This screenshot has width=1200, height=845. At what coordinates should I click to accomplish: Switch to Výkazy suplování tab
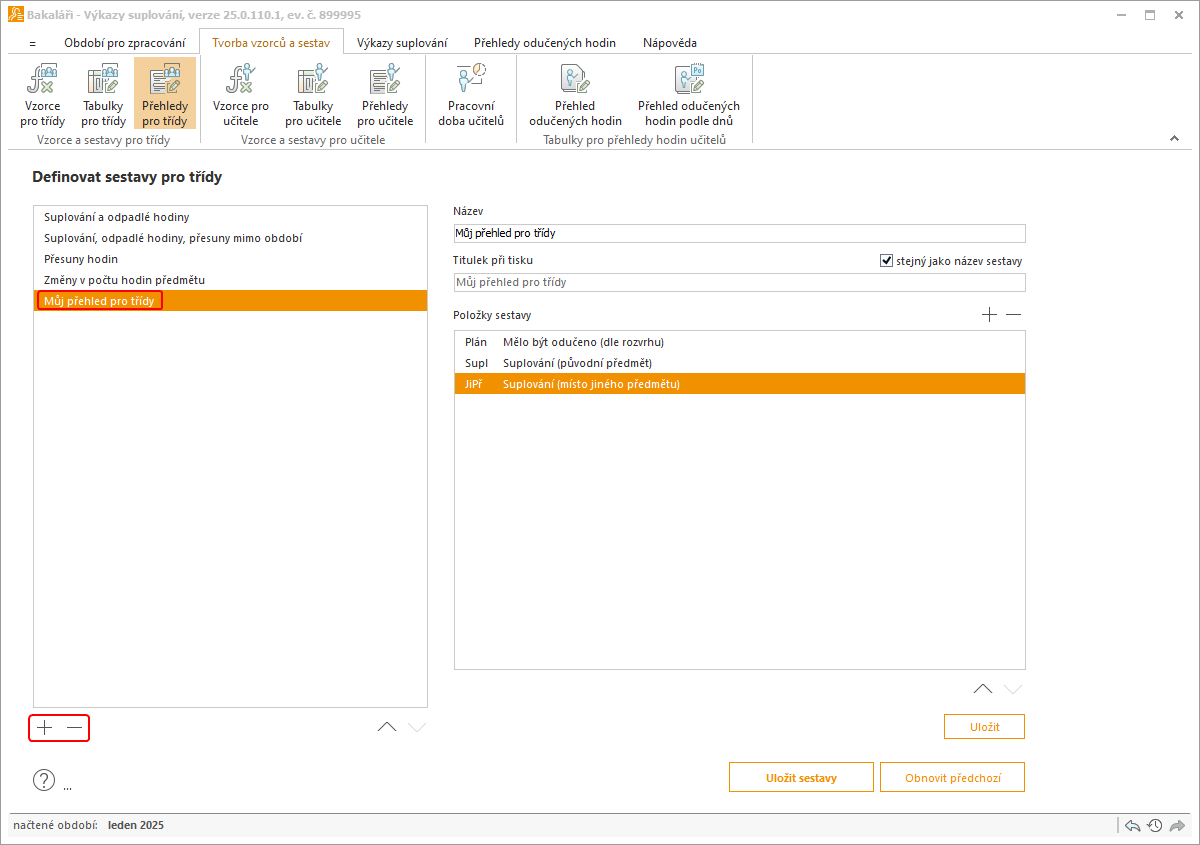coord(402,43)
